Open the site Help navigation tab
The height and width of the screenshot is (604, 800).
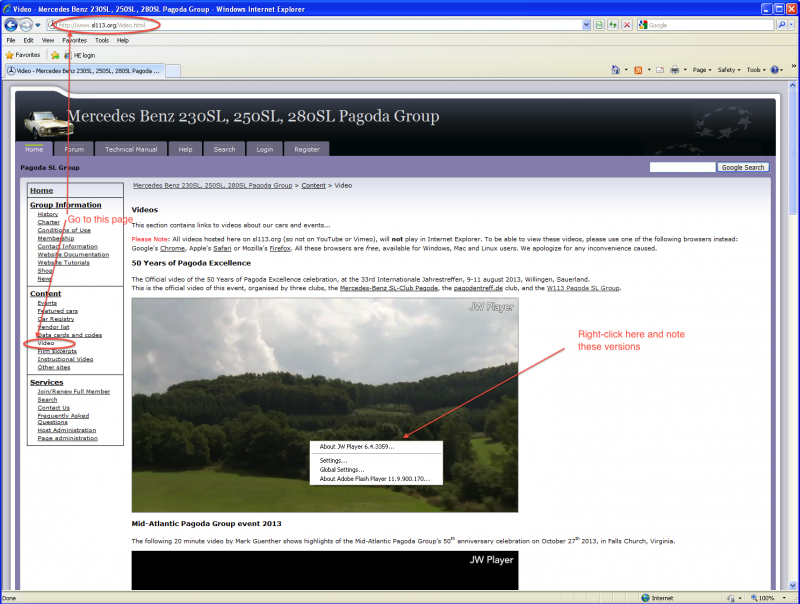click(185, 149)
